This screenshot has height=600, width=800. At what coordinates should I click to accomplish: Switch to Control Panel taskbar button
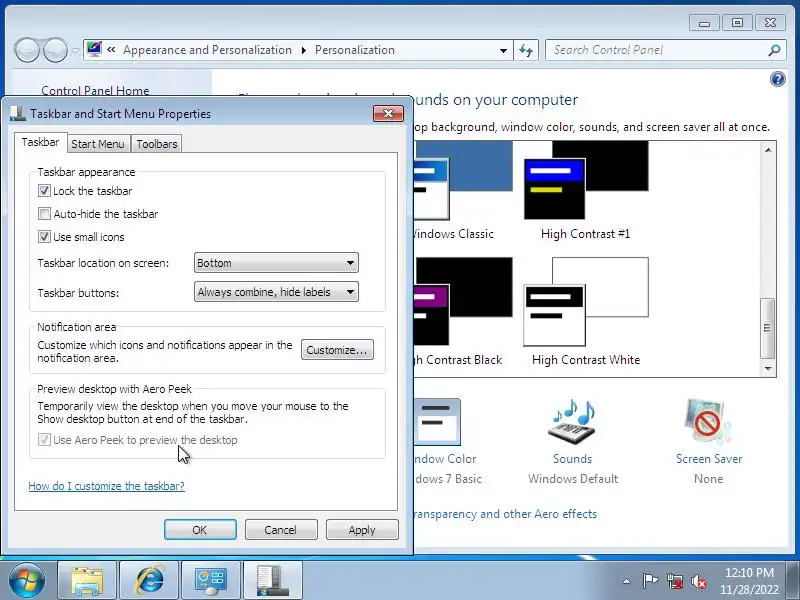tap(211, 580)
